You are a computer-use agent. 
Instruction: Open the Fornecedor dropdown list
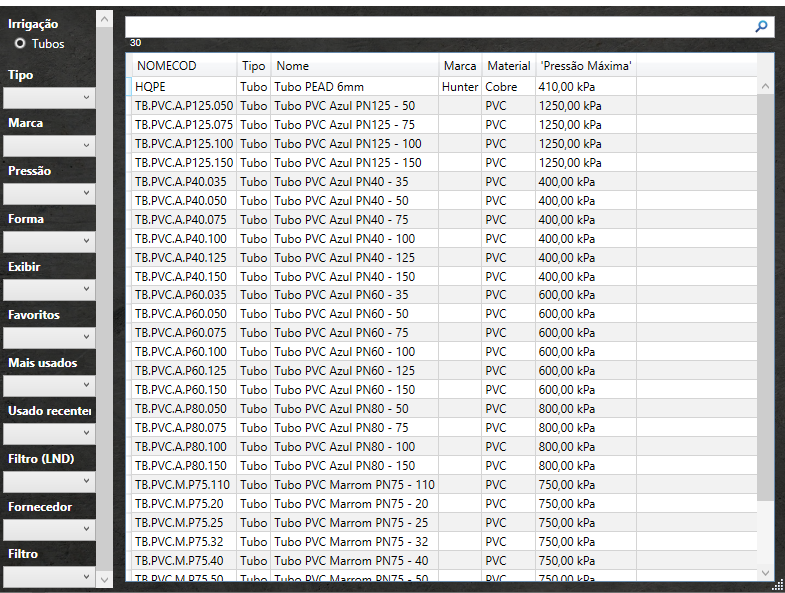point(48,530)
